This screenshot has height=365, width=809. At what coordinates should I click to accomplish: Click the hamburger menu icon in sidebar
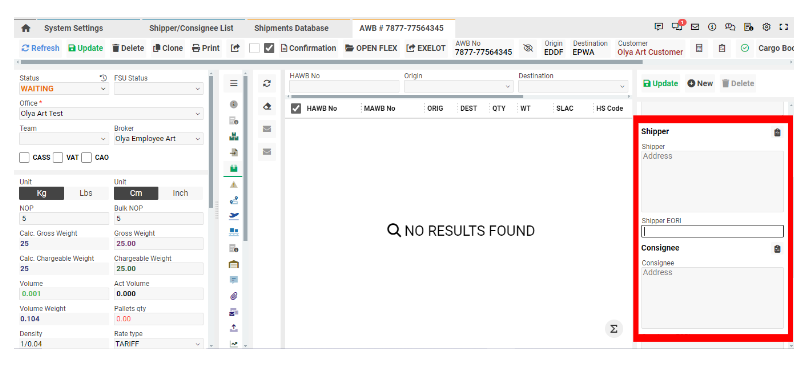(x=234, y=83)
